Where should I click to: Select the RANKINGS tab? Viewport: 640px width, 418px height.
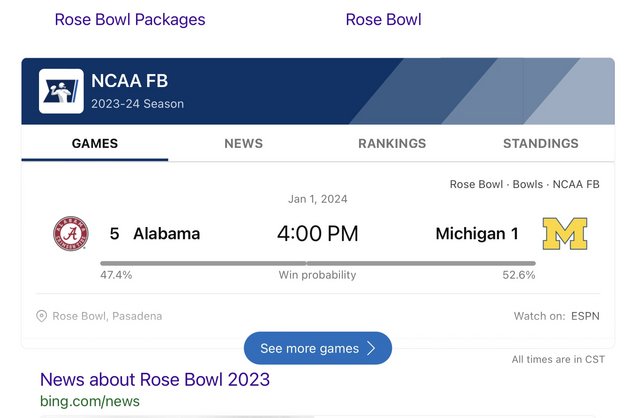point(392,143)
